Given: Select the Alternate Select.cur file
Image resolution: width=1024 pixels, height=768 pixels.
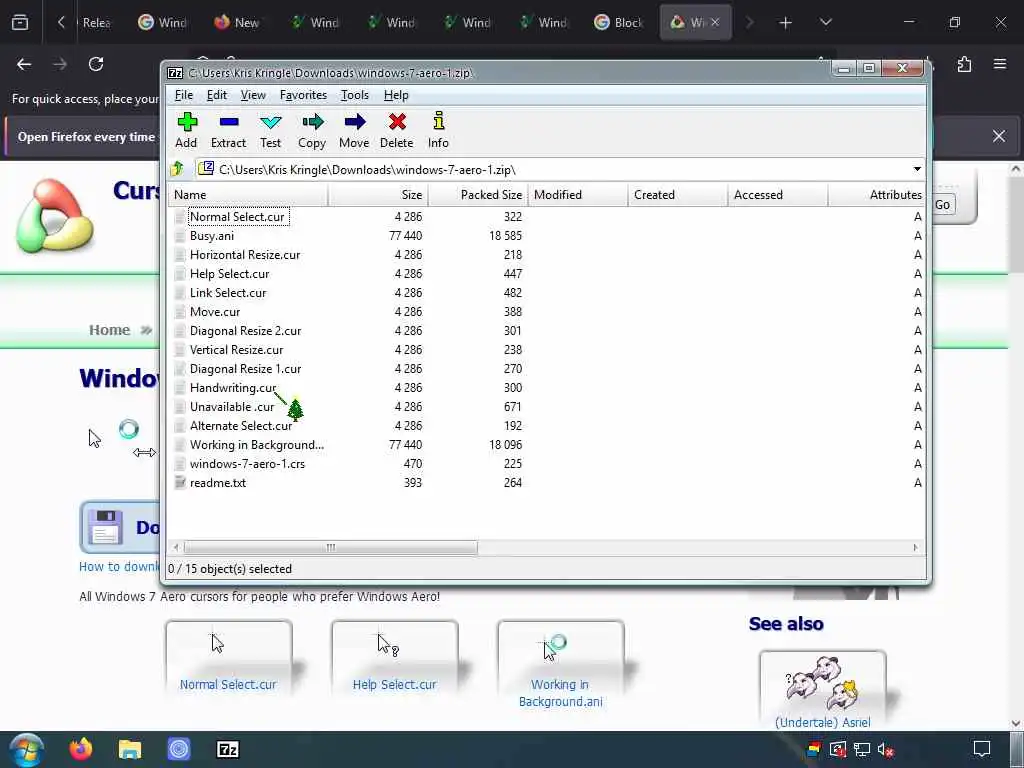Looking at the screenshot, I should coord(241,425).
